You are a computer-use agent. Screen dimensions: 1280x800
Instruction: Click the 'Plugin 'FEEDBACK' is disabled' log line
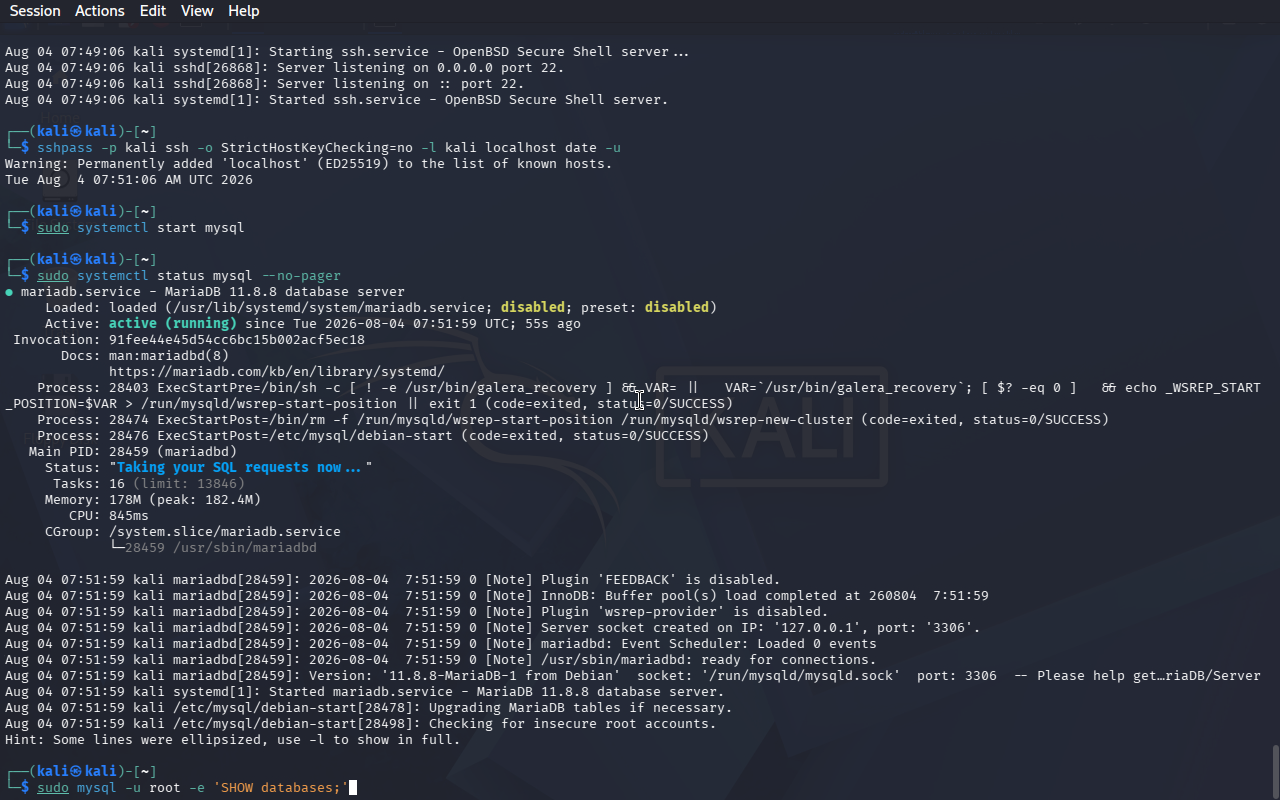(x=393, y=579)
